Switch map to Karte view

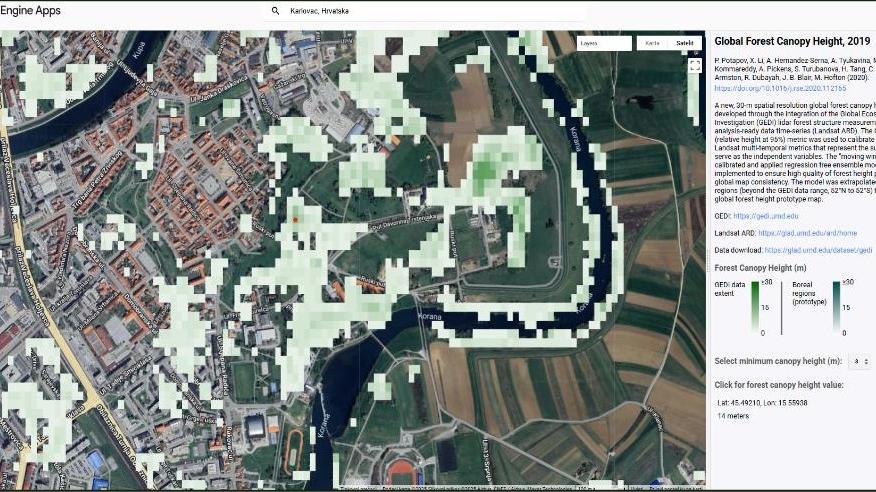[652, 43]
